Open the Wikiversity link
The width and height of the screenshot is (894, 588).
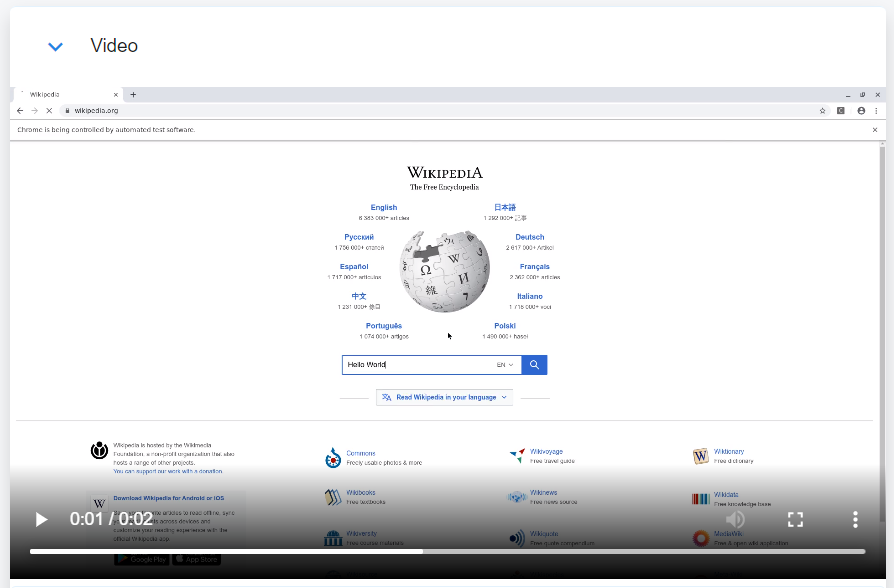point(361,534)
